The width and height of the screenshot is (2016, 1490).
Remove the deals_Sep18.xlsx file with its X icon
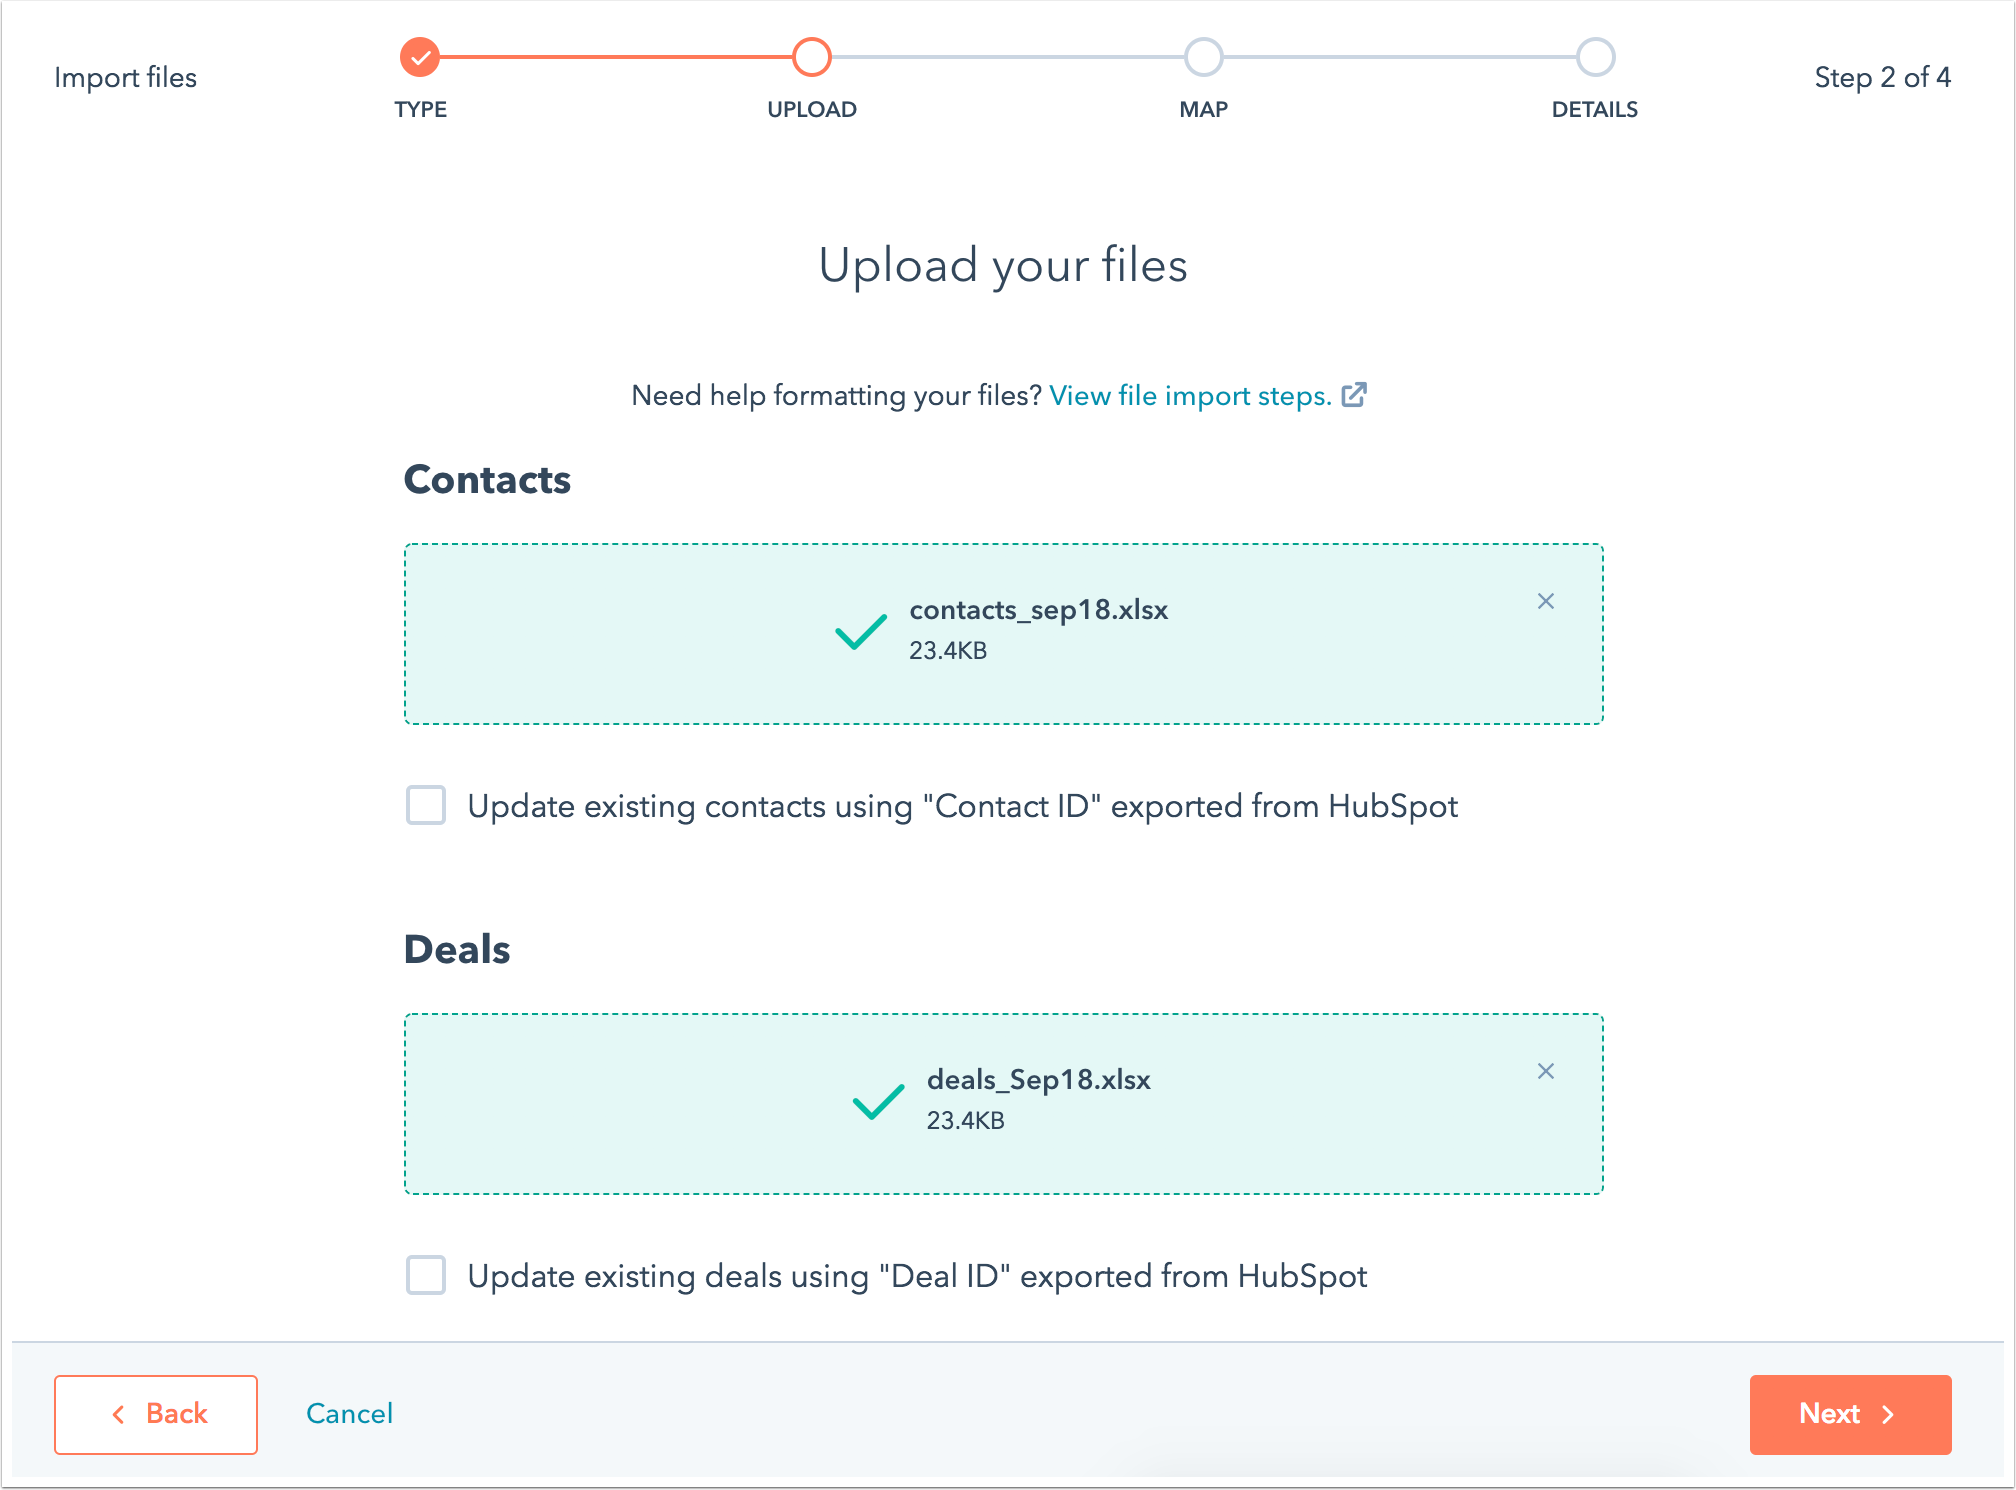(x=1545, y=1071)
